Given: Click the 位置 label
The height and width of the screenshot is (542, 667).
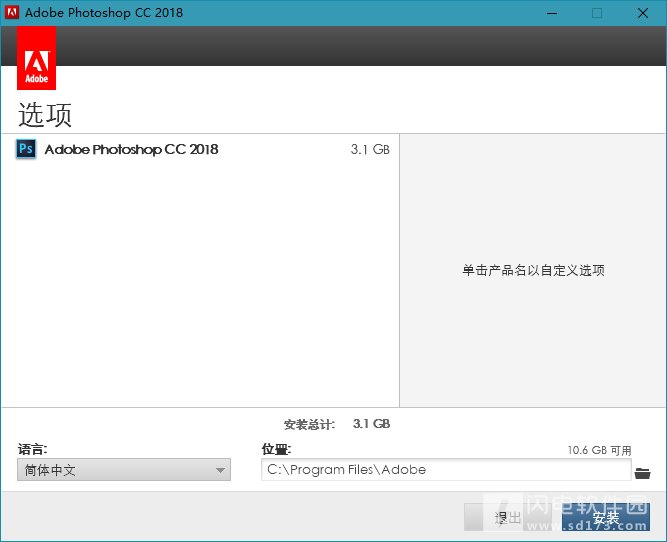Looking at the screenshot, I should point(276,449).
